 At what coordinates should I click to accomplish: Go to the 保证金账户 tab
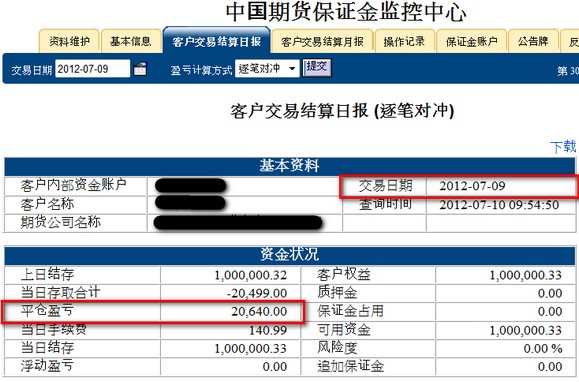(472, 41)
